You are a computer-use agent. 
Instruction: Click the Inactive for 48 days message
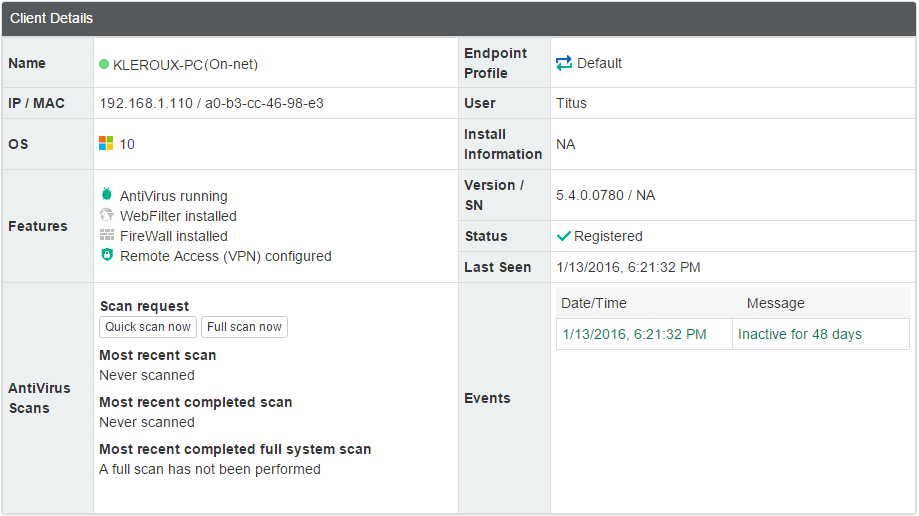(x=800, y=334)
